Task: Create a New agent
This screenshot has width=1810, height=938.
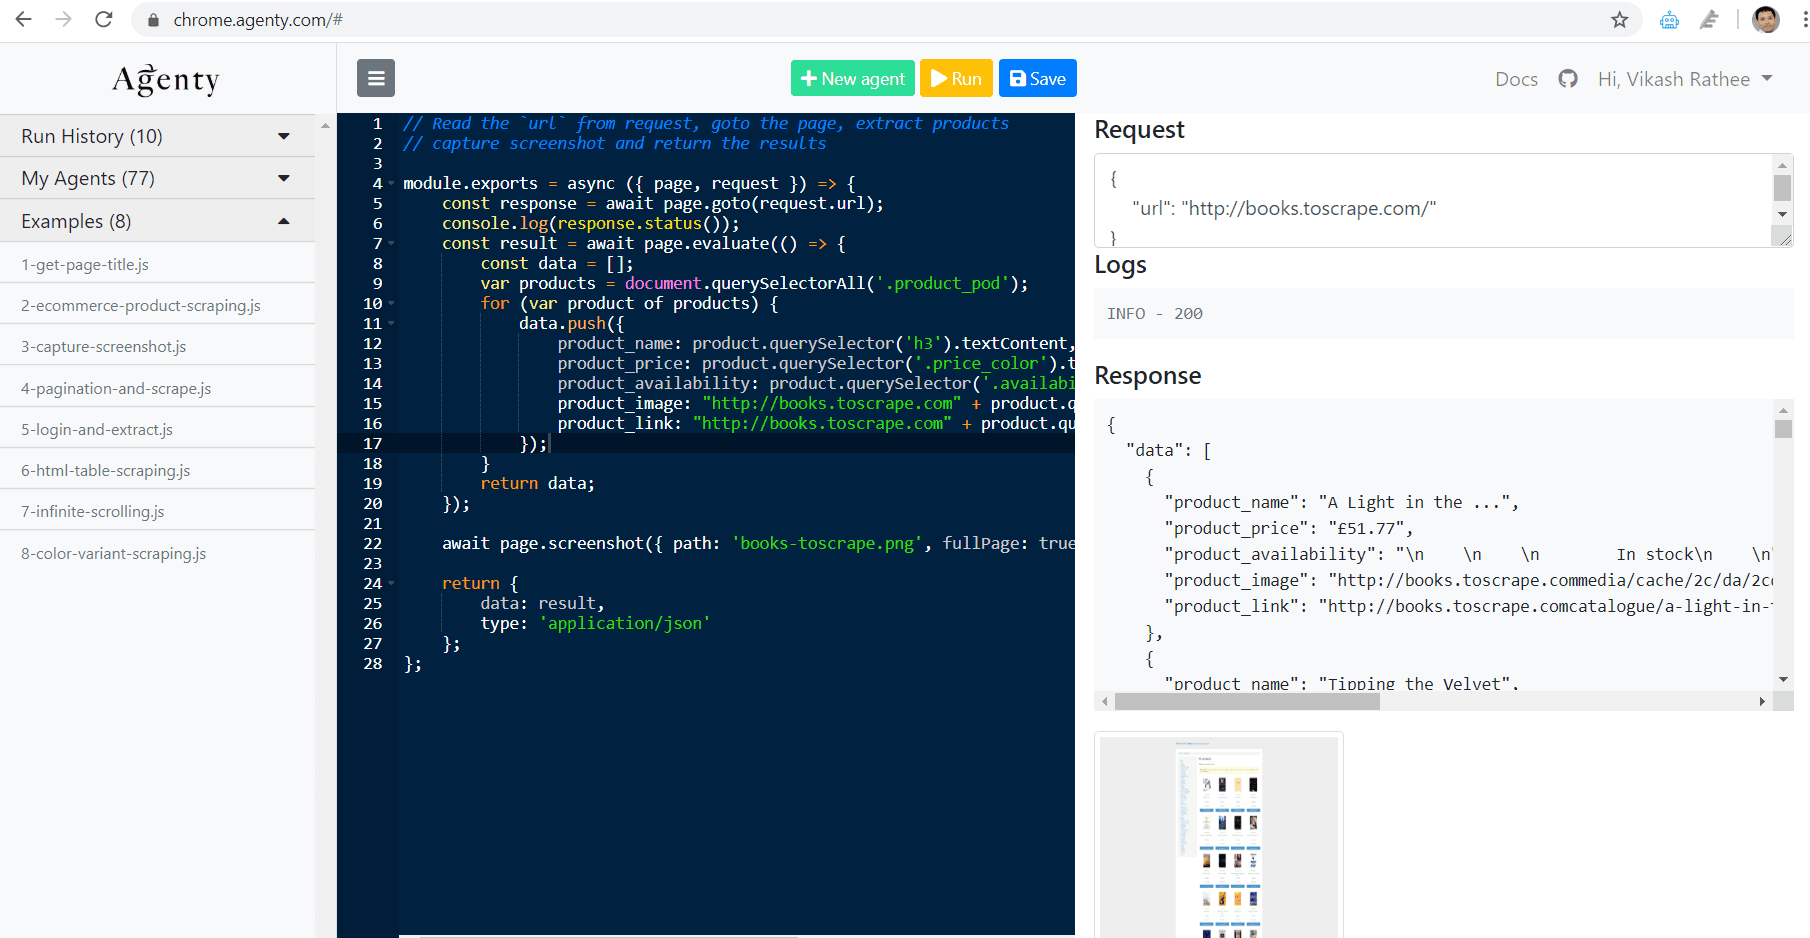Action: coord(853,78)
